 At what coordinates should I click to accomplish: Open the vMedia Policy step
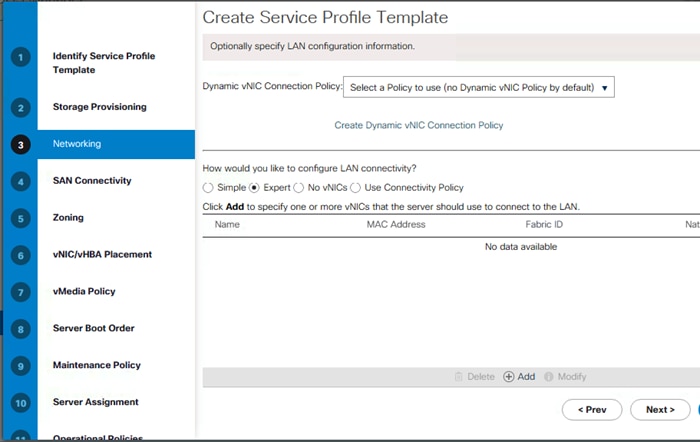tap(84, 291)
